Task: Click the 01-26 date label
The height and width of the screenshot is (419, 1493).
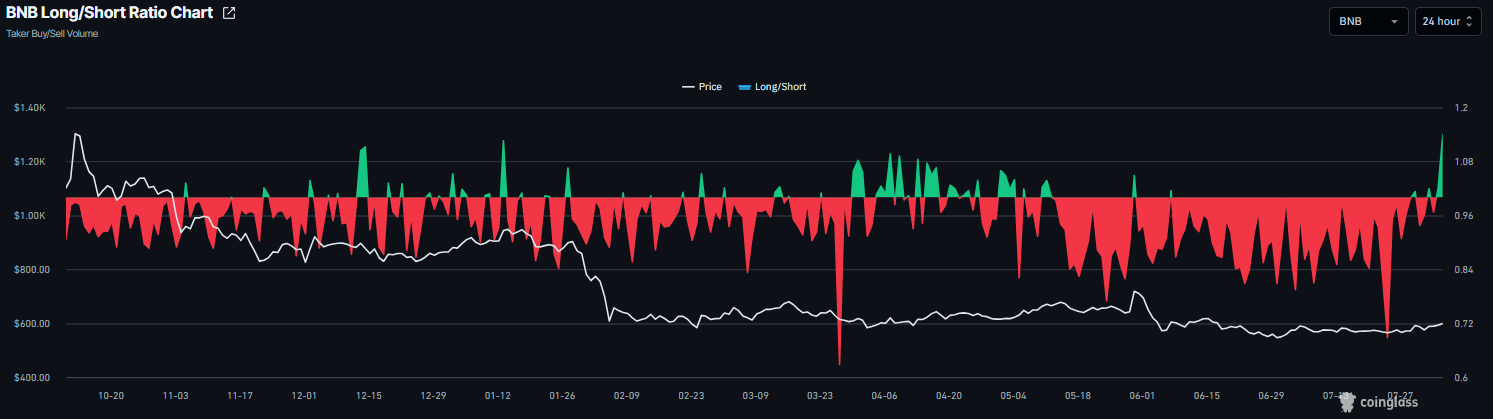Action: tap(562, 396)
